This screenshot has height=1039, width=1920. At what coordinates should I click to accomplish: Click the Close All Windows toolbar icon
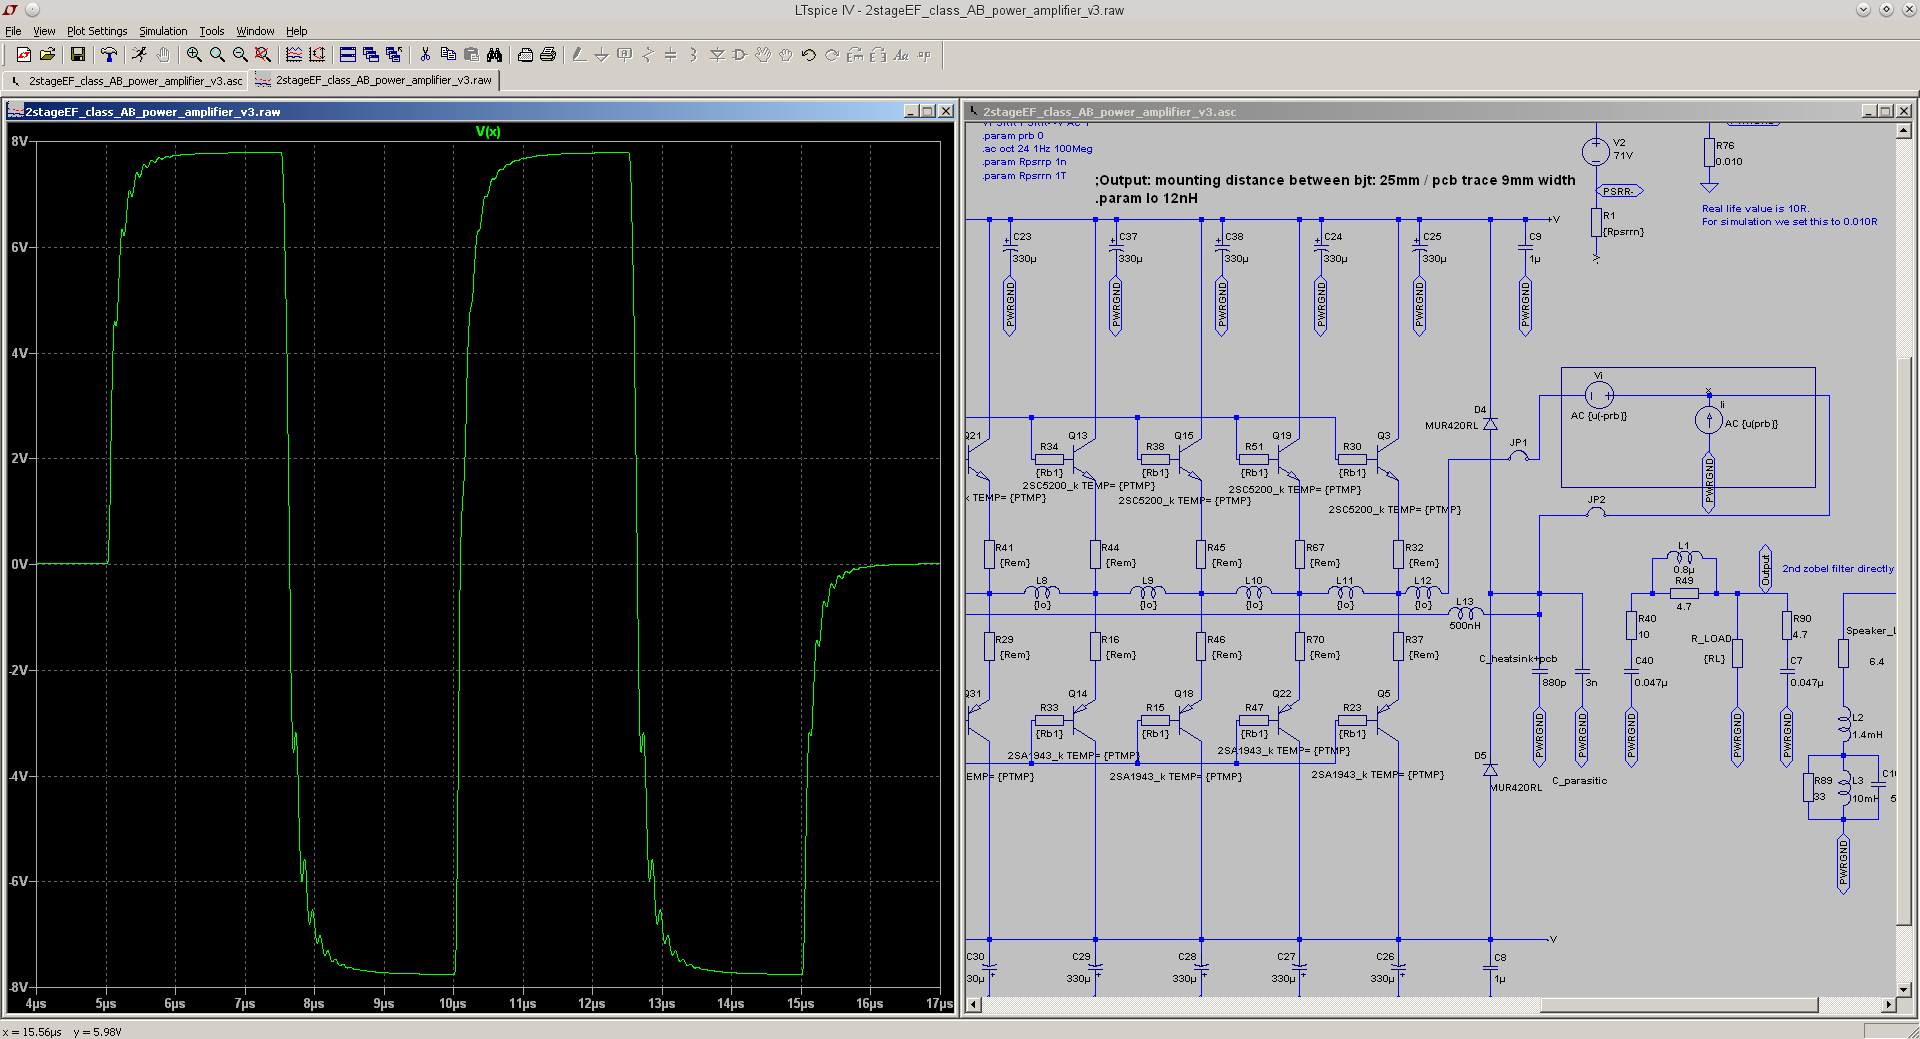pos(394,55)
